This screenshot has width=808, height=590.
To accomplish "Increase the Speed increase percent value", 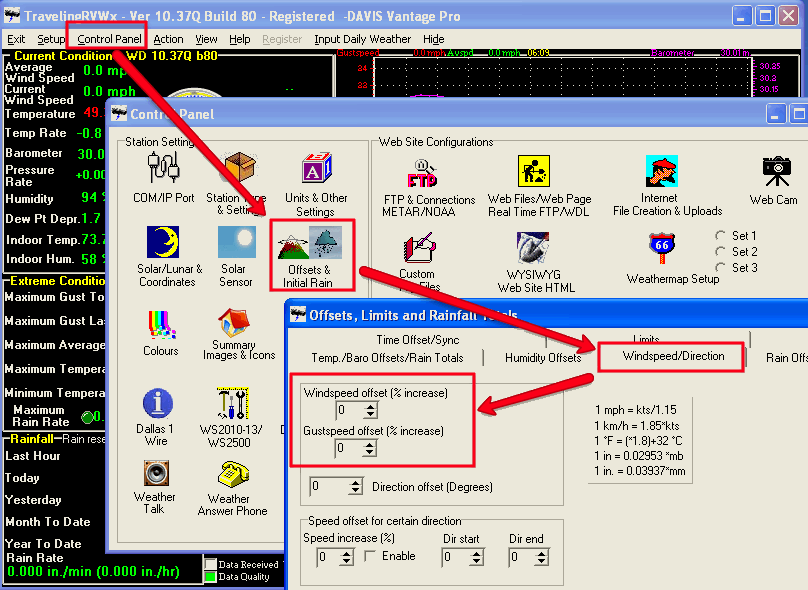I will point(347,553).
